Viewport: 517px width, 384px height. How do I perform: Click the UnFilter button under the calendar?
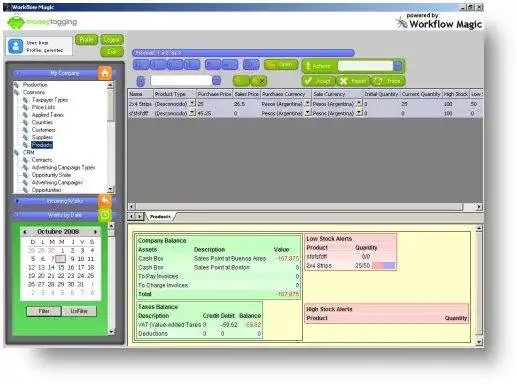click(x=79, y=311)
